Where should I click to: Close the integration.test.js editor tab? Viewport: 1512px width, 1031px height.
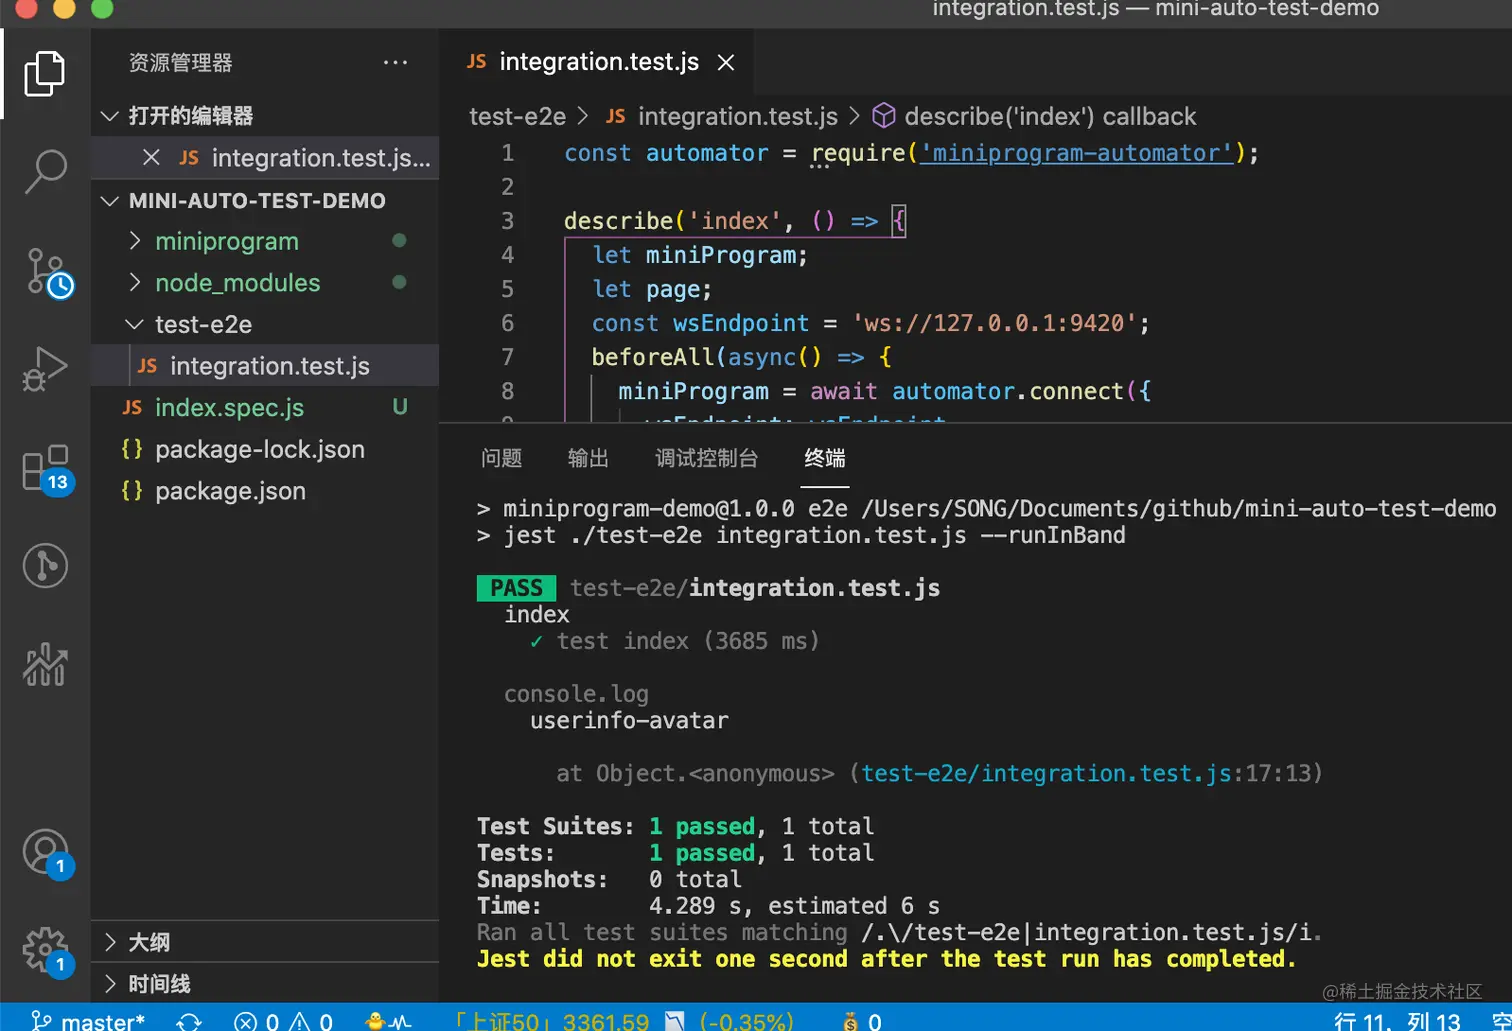point(726,63)
